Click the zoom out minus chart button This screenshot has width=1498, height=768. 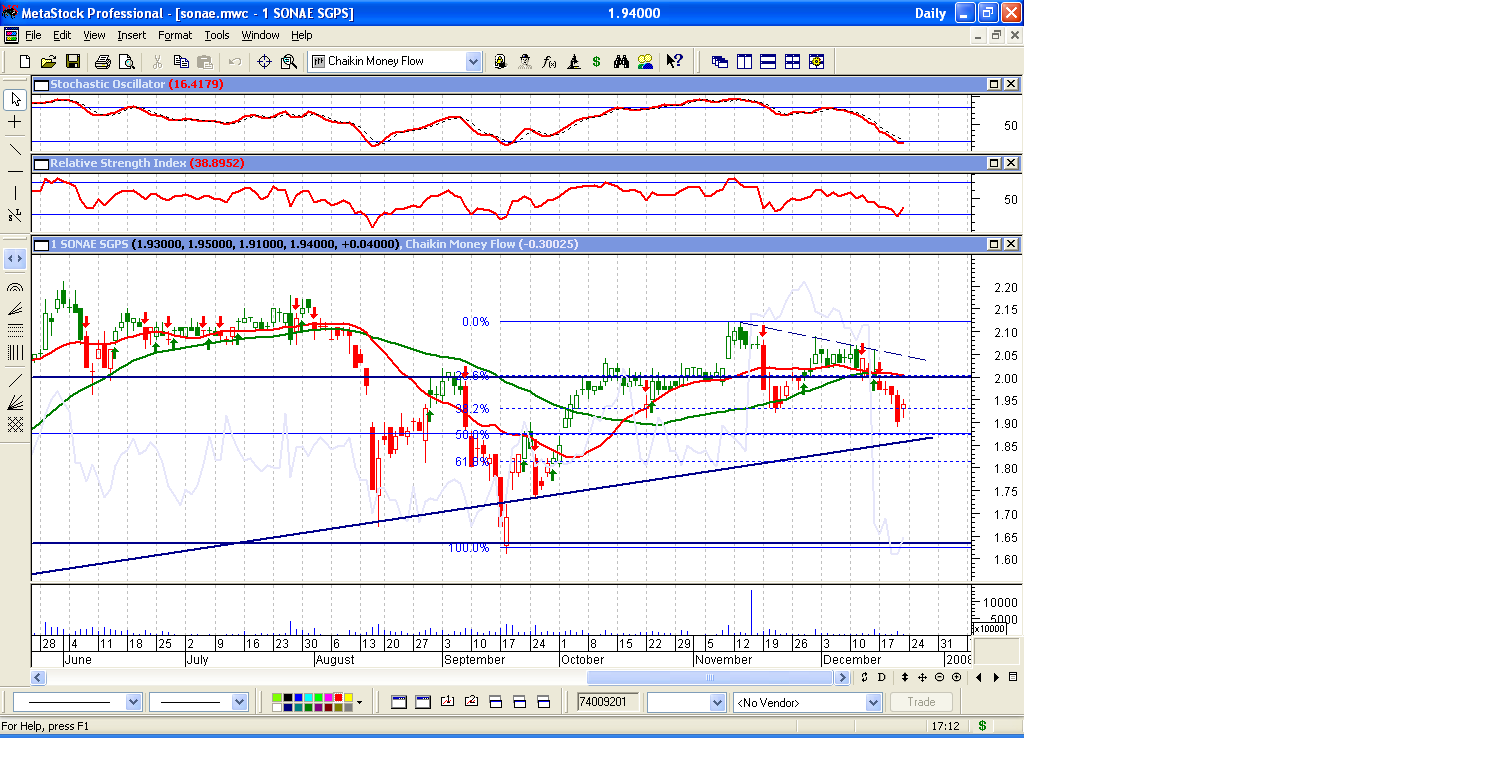939,678
